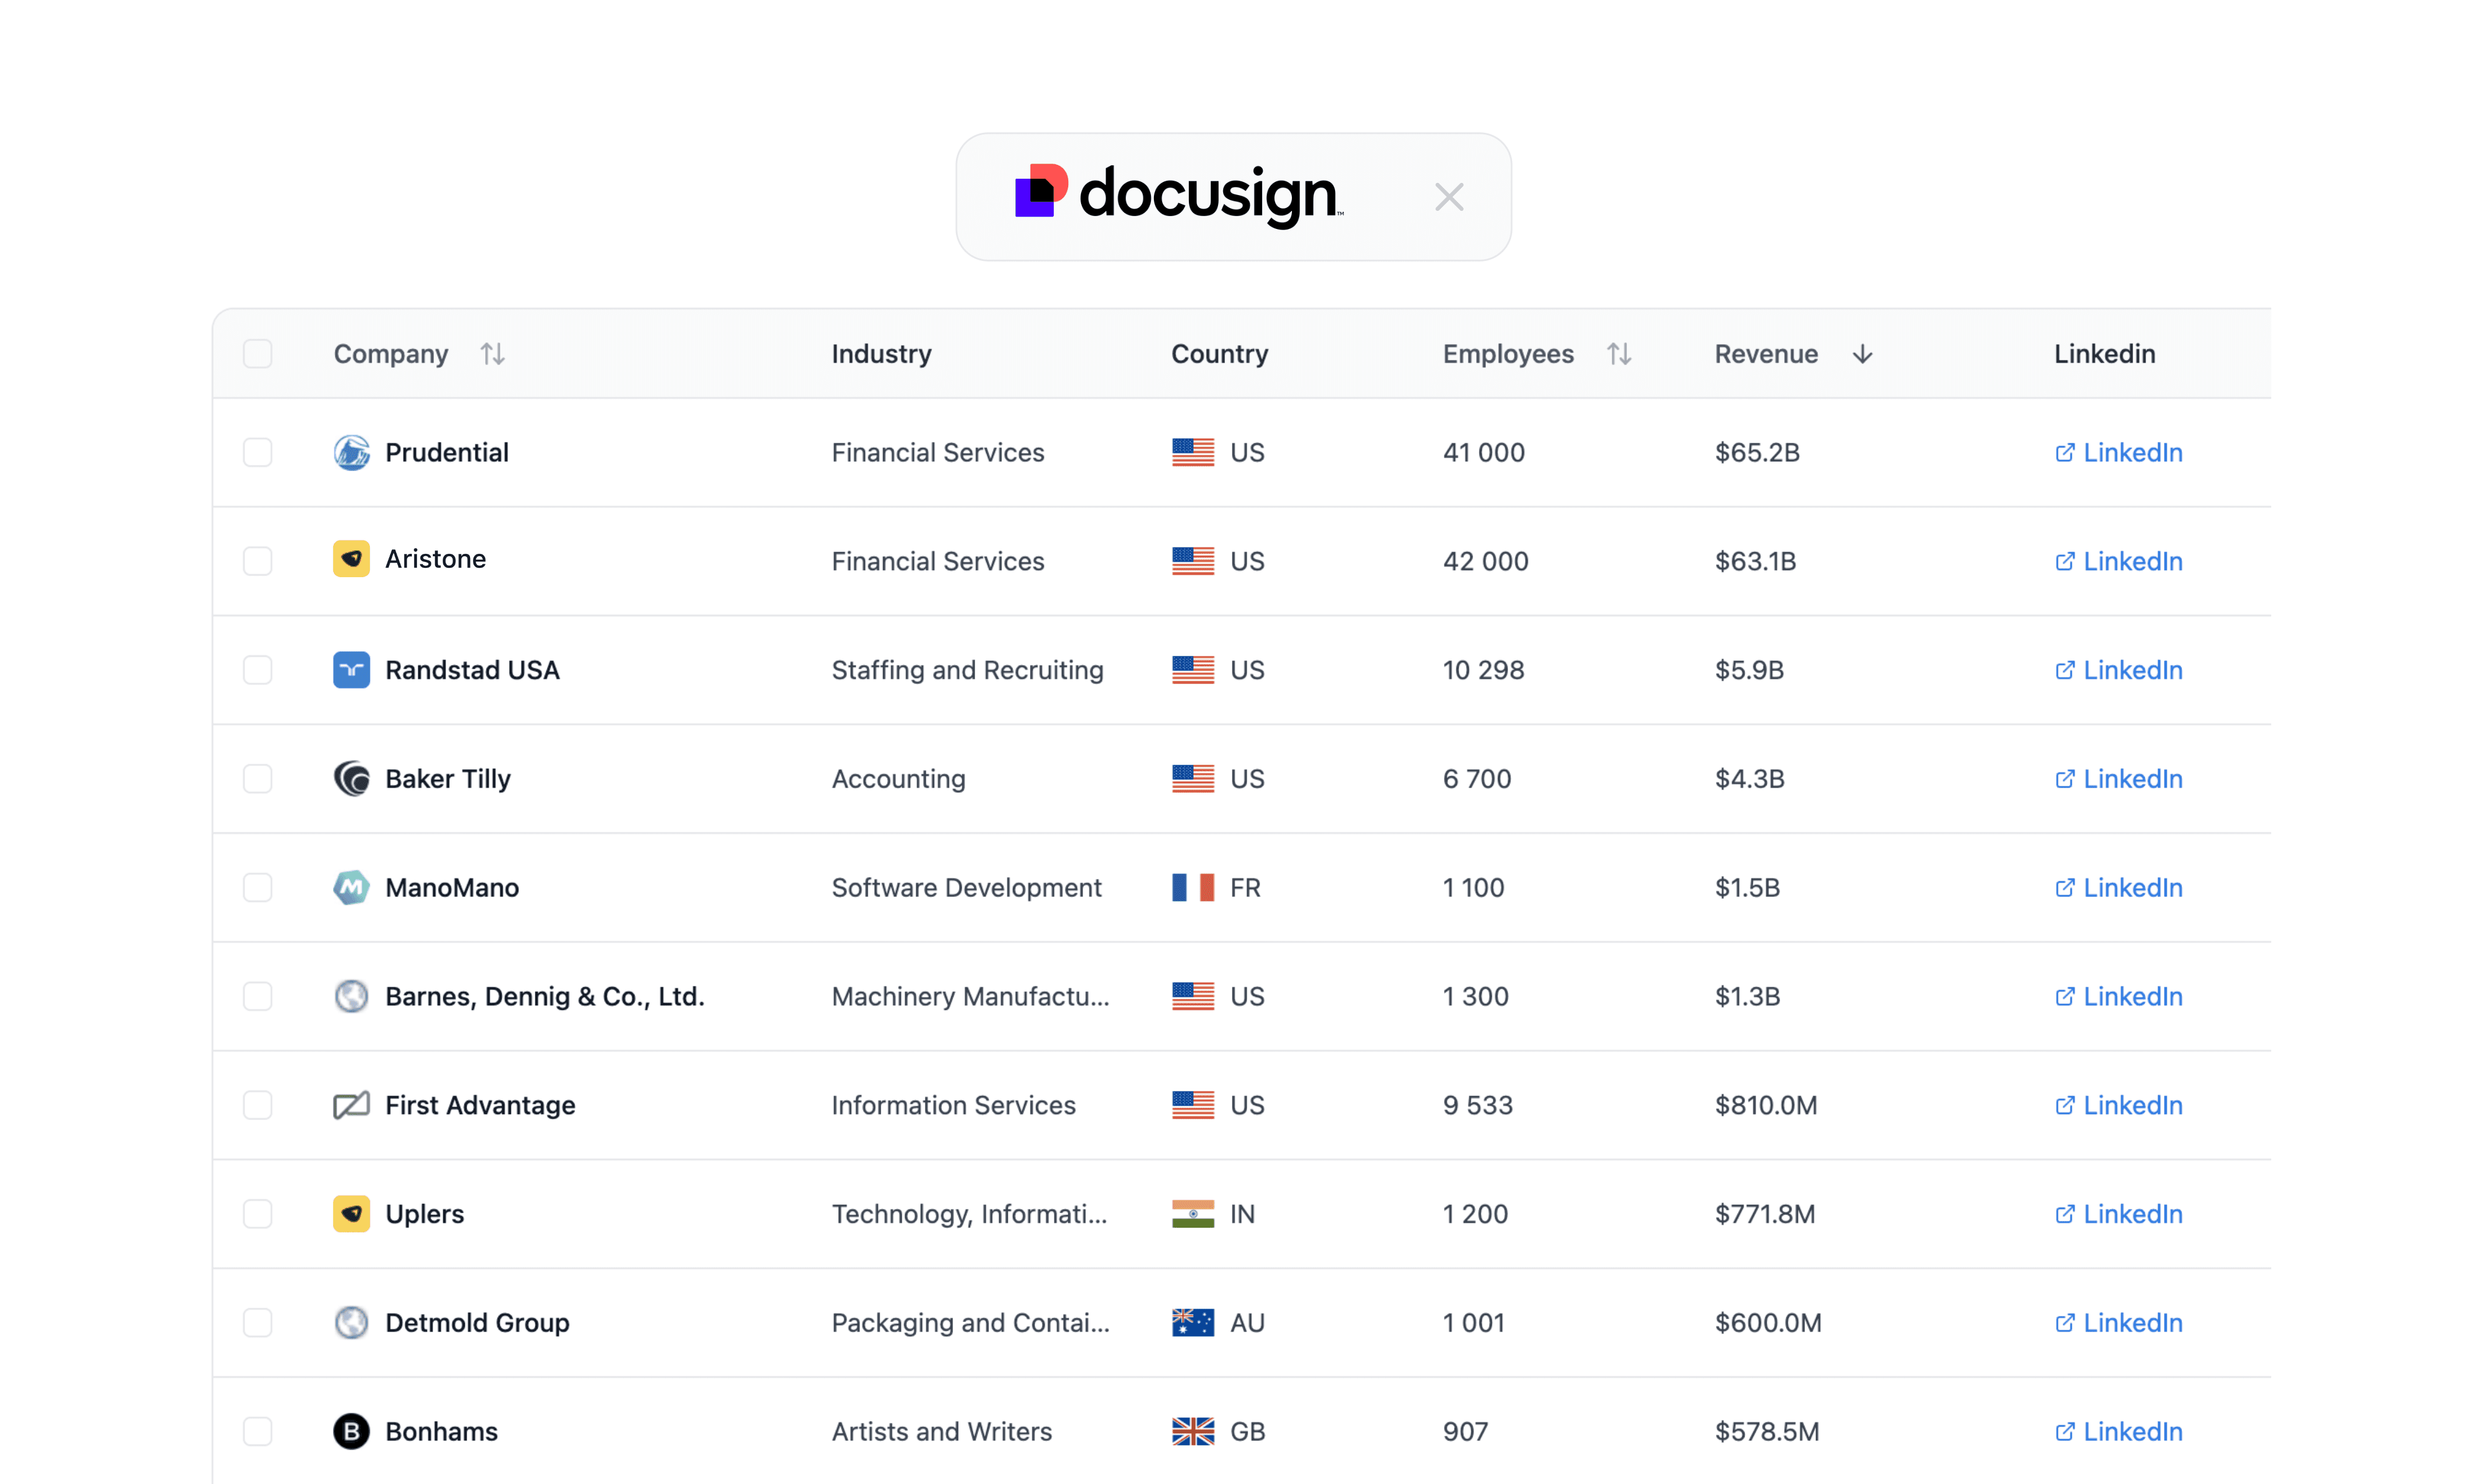Toggle Revenue descending sort arrow
This screenshot has width=2468, height=1484.
(x=1862, y=354)
